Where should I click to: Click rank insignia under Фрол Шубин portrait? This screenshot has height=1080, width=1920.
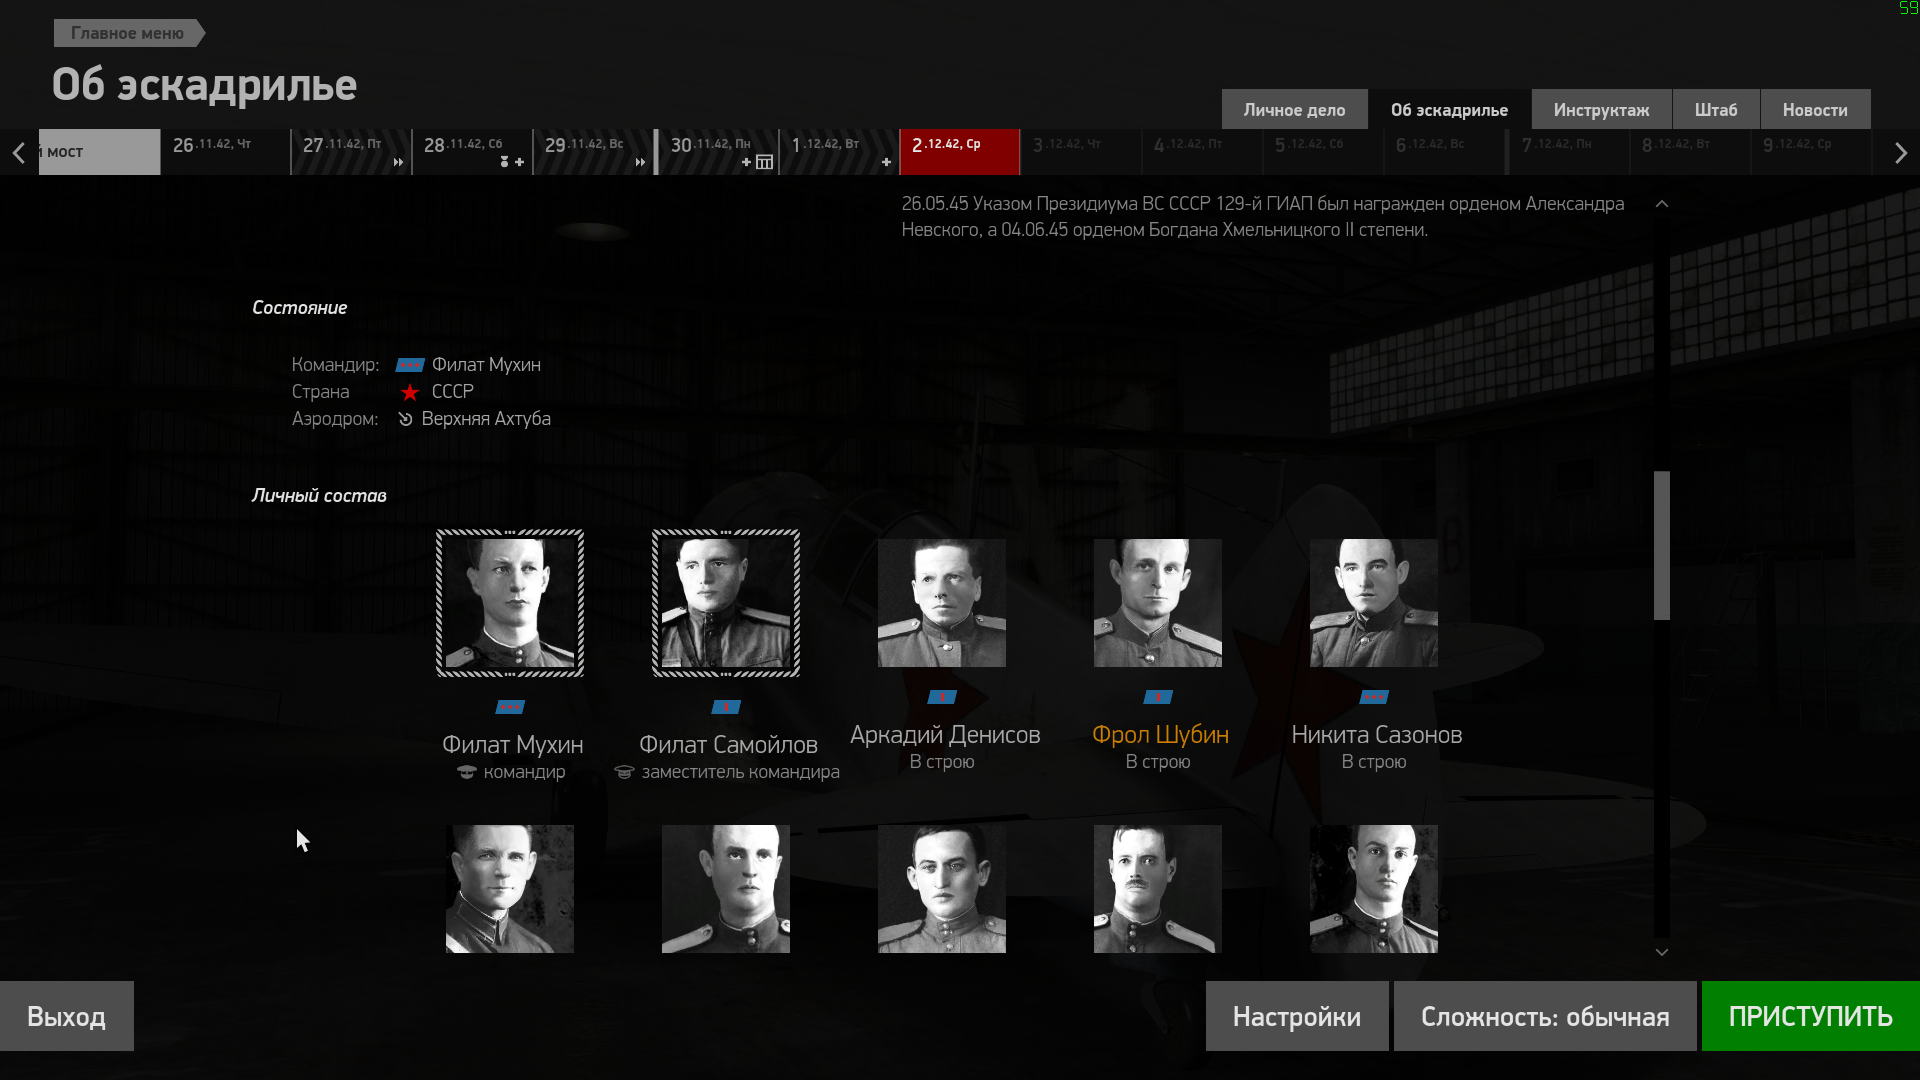(x=1158, y=697)
